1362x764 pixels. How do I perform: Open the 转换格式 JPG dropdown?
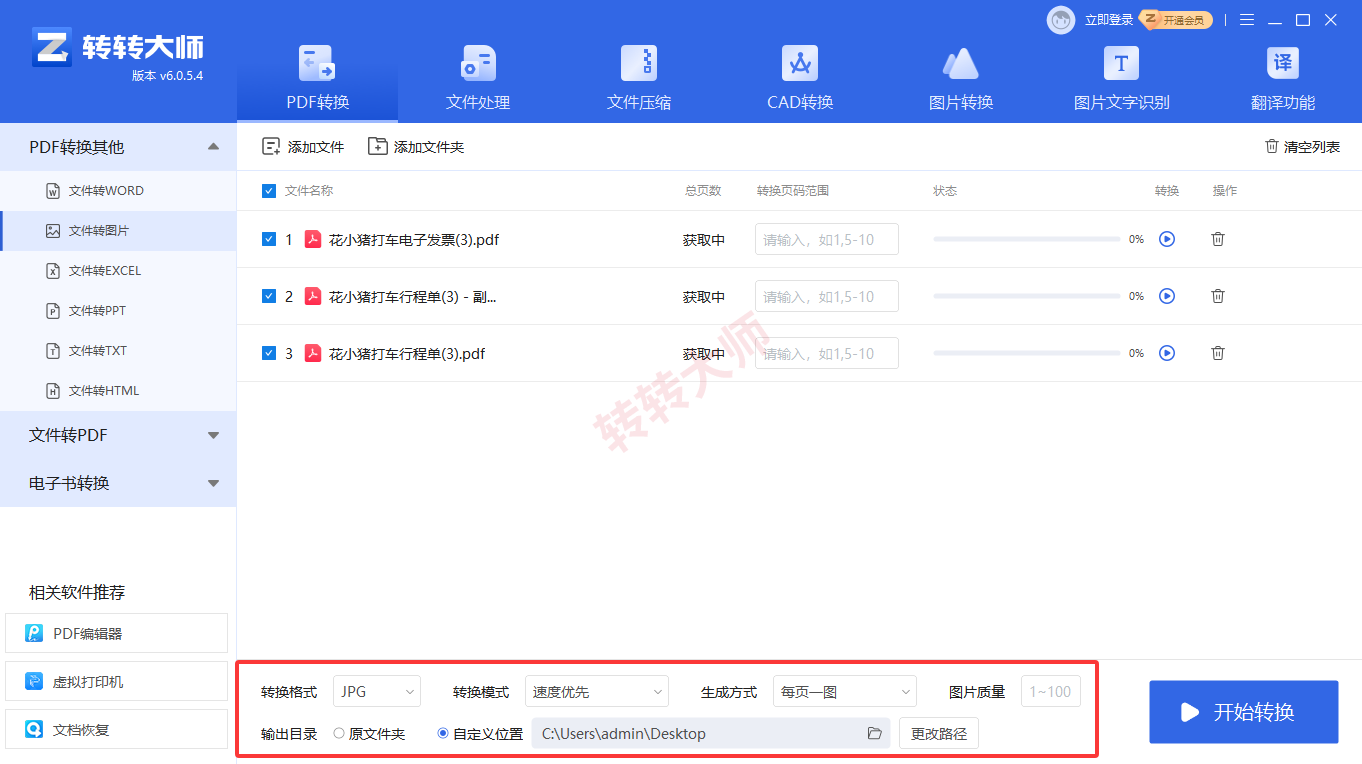[x=377, y=691]
